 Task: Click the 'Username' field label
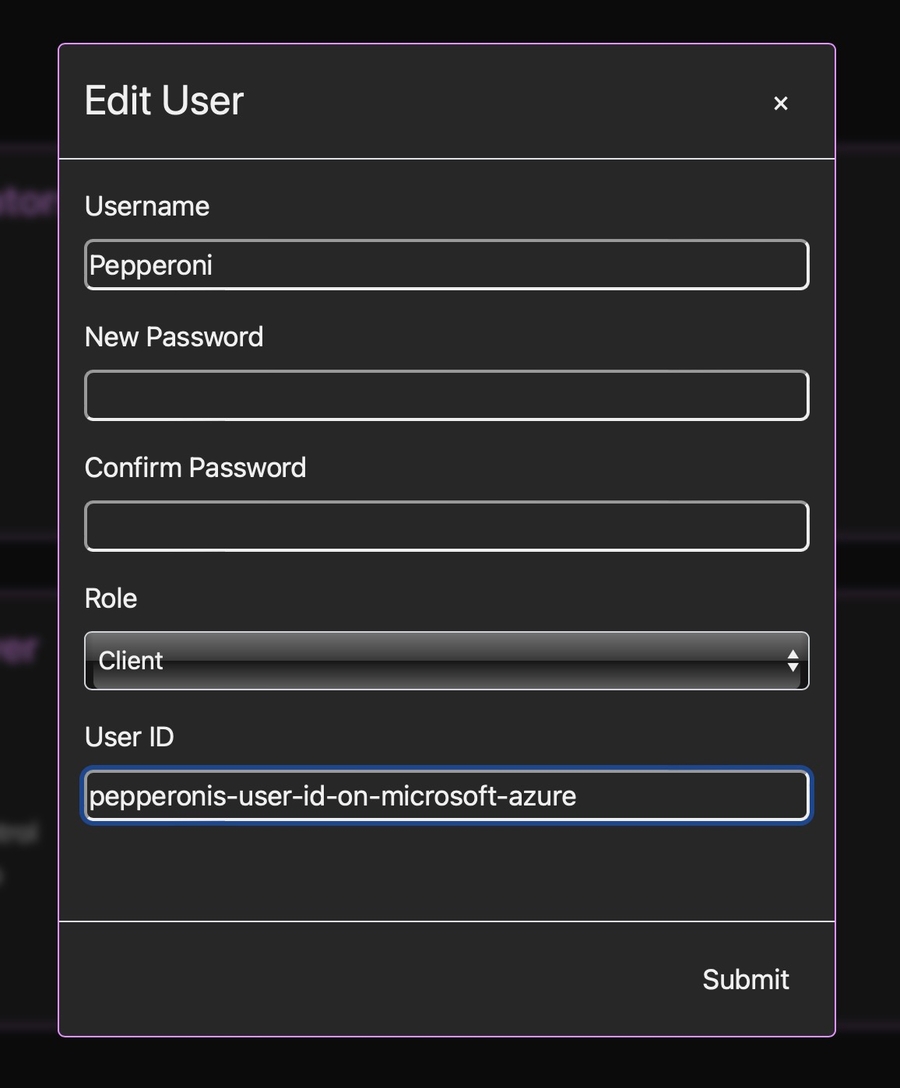[x=147, y=206]
